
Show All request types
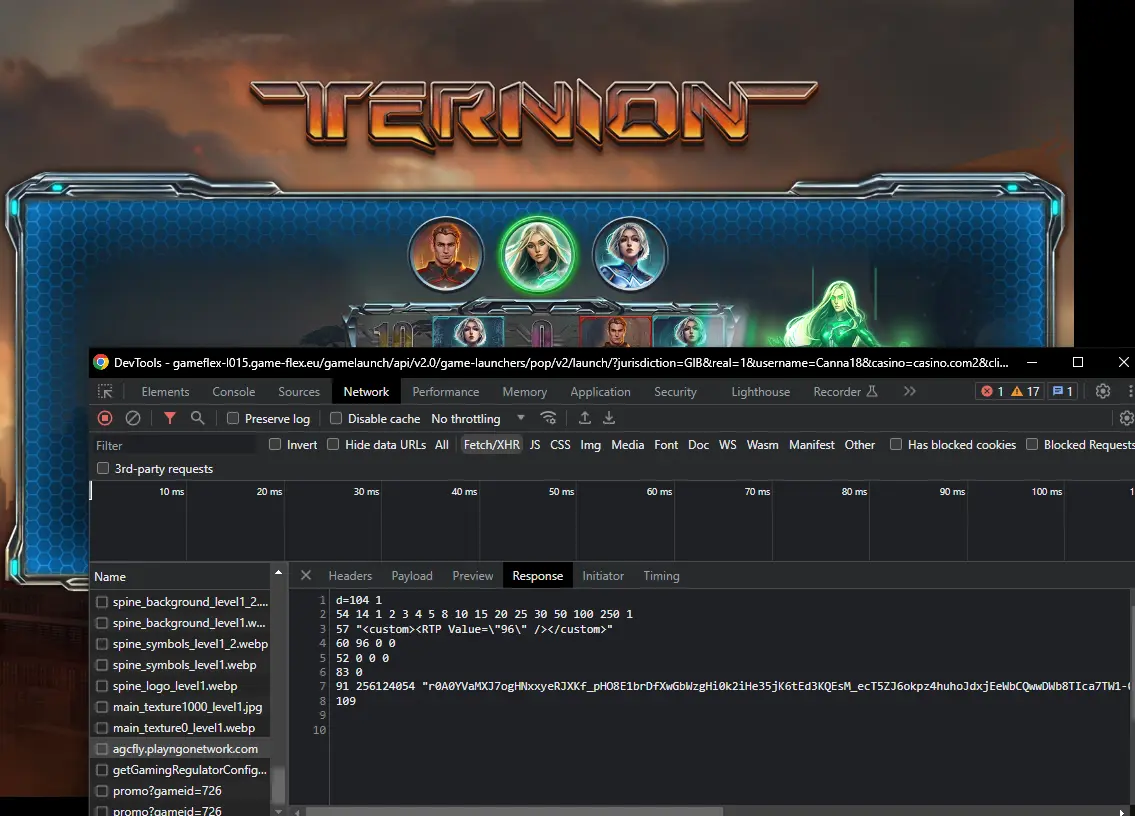click(x=442, y=445)
